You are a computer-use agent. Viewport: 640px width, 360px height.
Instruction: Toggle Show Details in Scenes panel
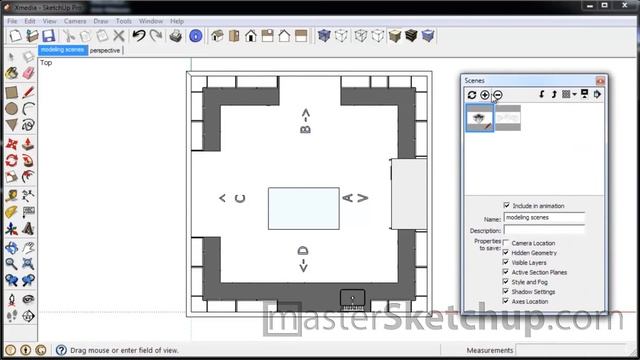(584, 94)
